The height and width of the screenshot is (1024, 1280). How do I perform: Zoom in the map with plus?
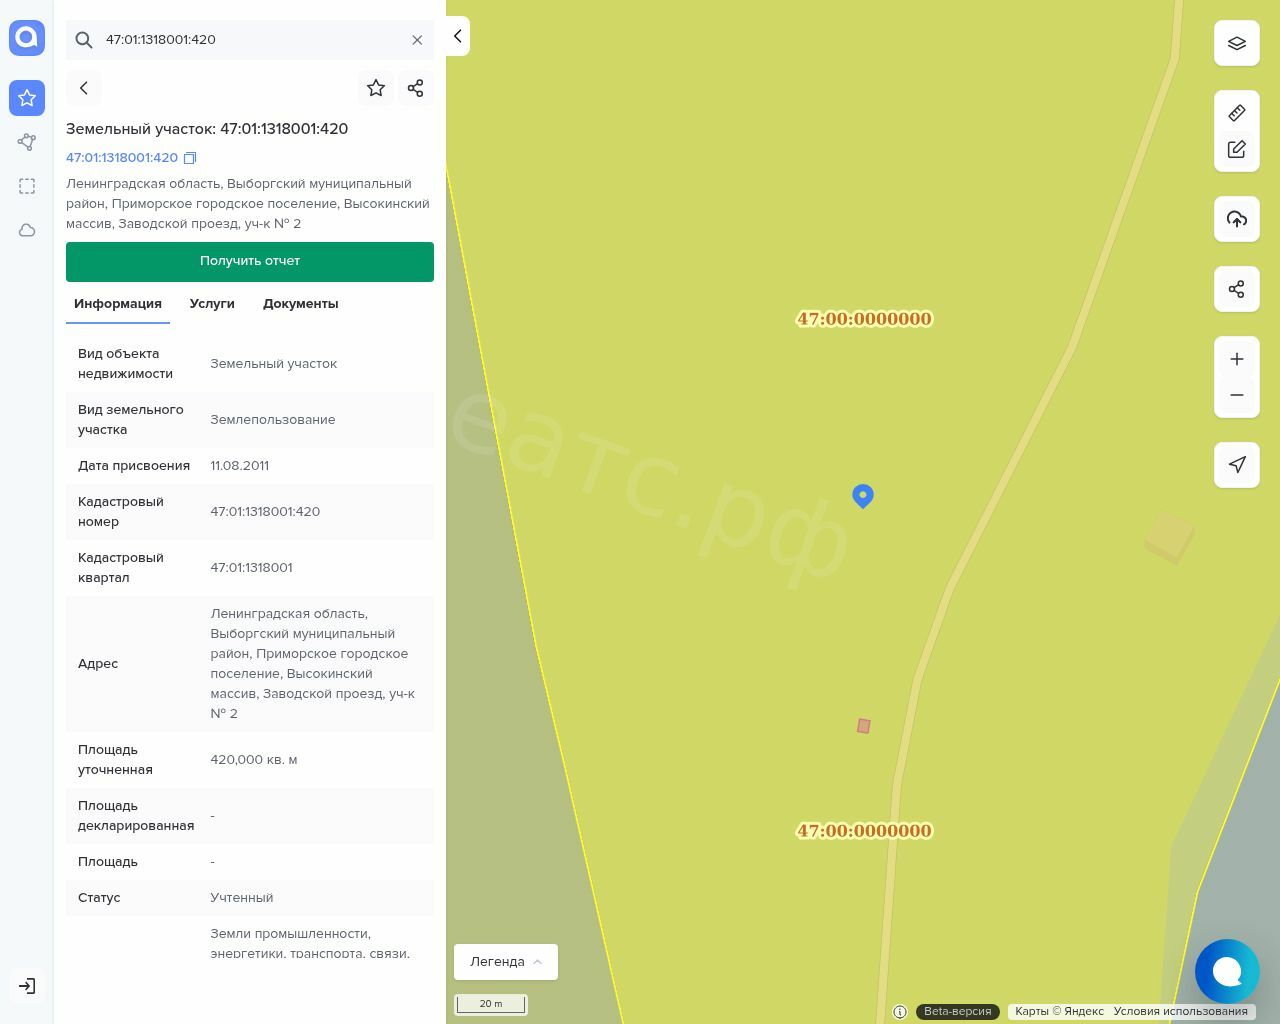click(x=1236, y=359)
